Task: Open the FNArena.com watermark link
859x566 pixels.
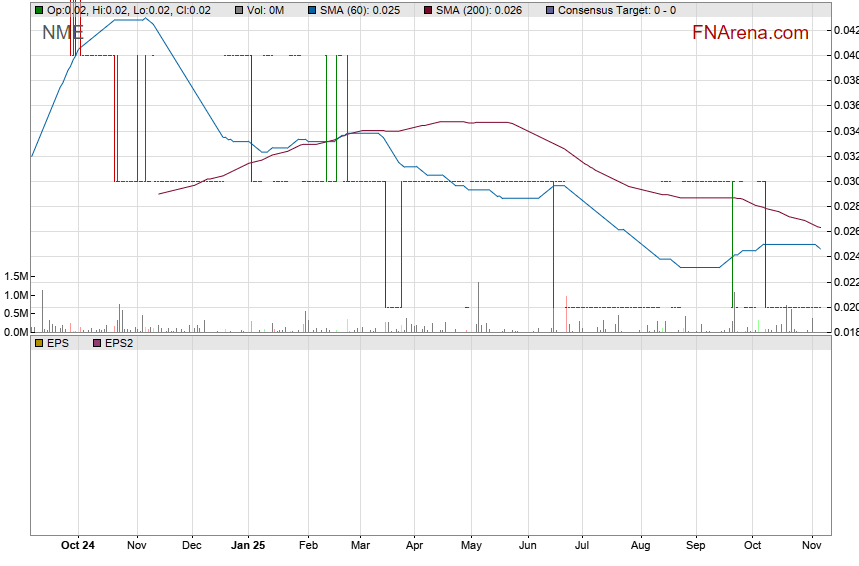Action: [x=750, y=33]
